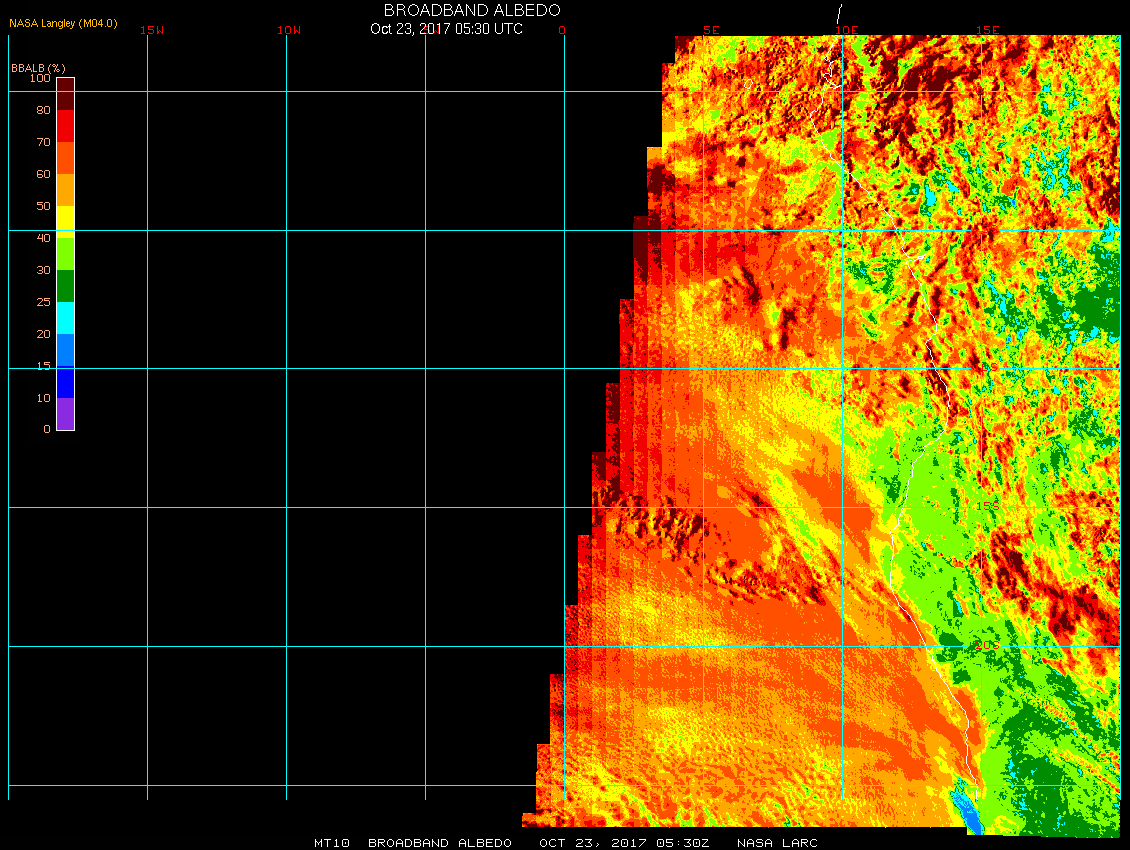Image resolution: width=1130 pixels, height=850 pixels.
Task: Click the 5E longitude label
Action: [711, 30]
